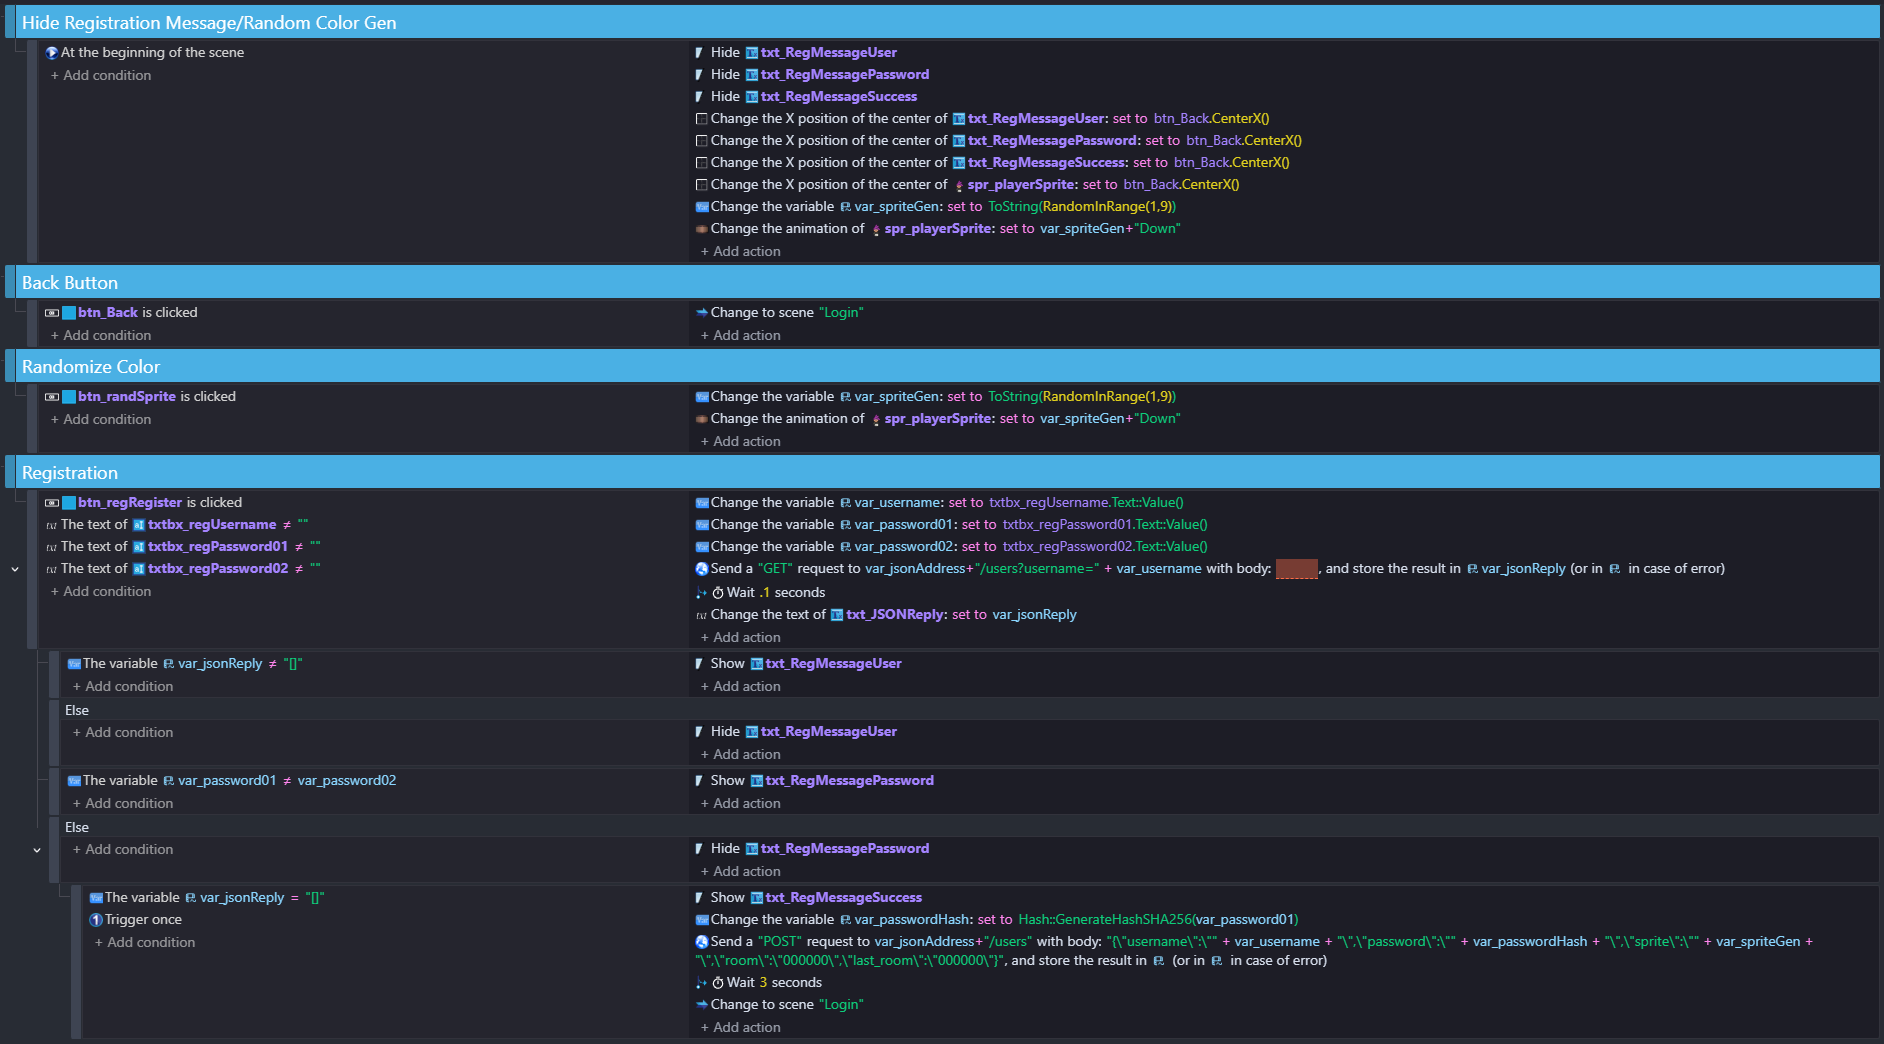Click the 'Hide txt_RegMessagePassword' action in the first group
The width and height of the screenshot is (1884, 1044).
[x=812, y=75]
